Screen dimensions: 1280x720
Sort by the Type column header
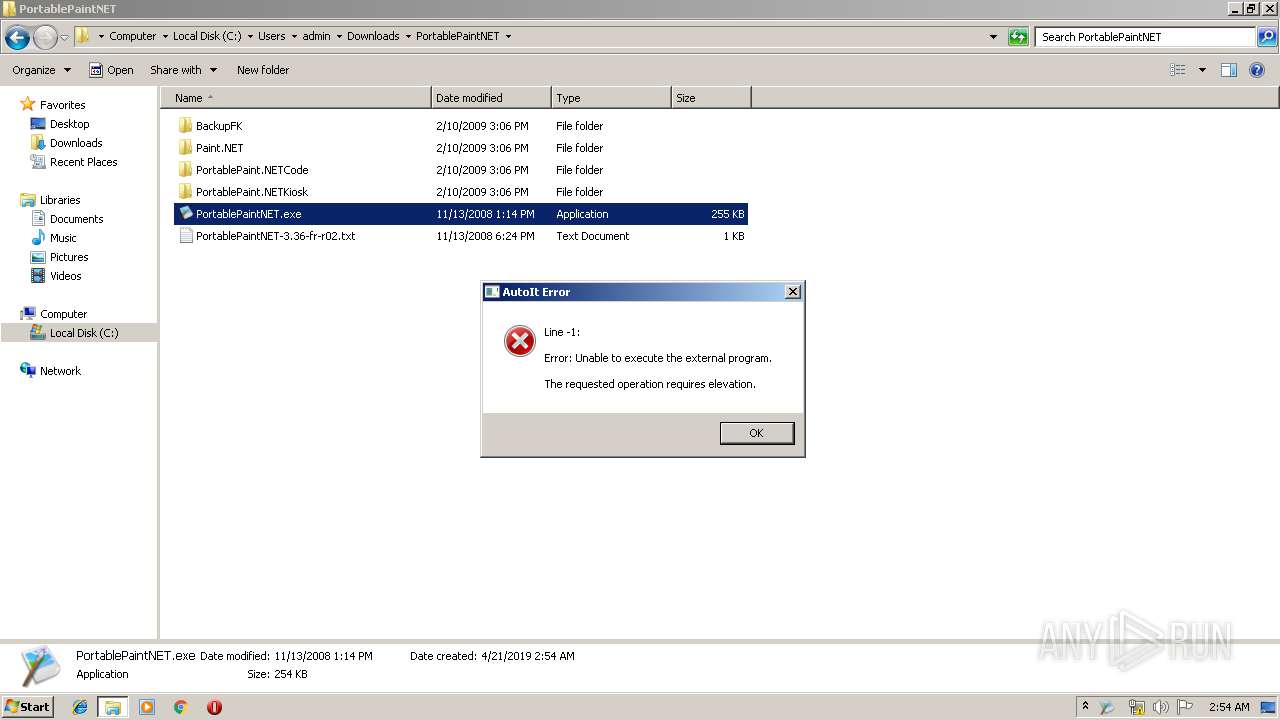(x=611, y=98)
